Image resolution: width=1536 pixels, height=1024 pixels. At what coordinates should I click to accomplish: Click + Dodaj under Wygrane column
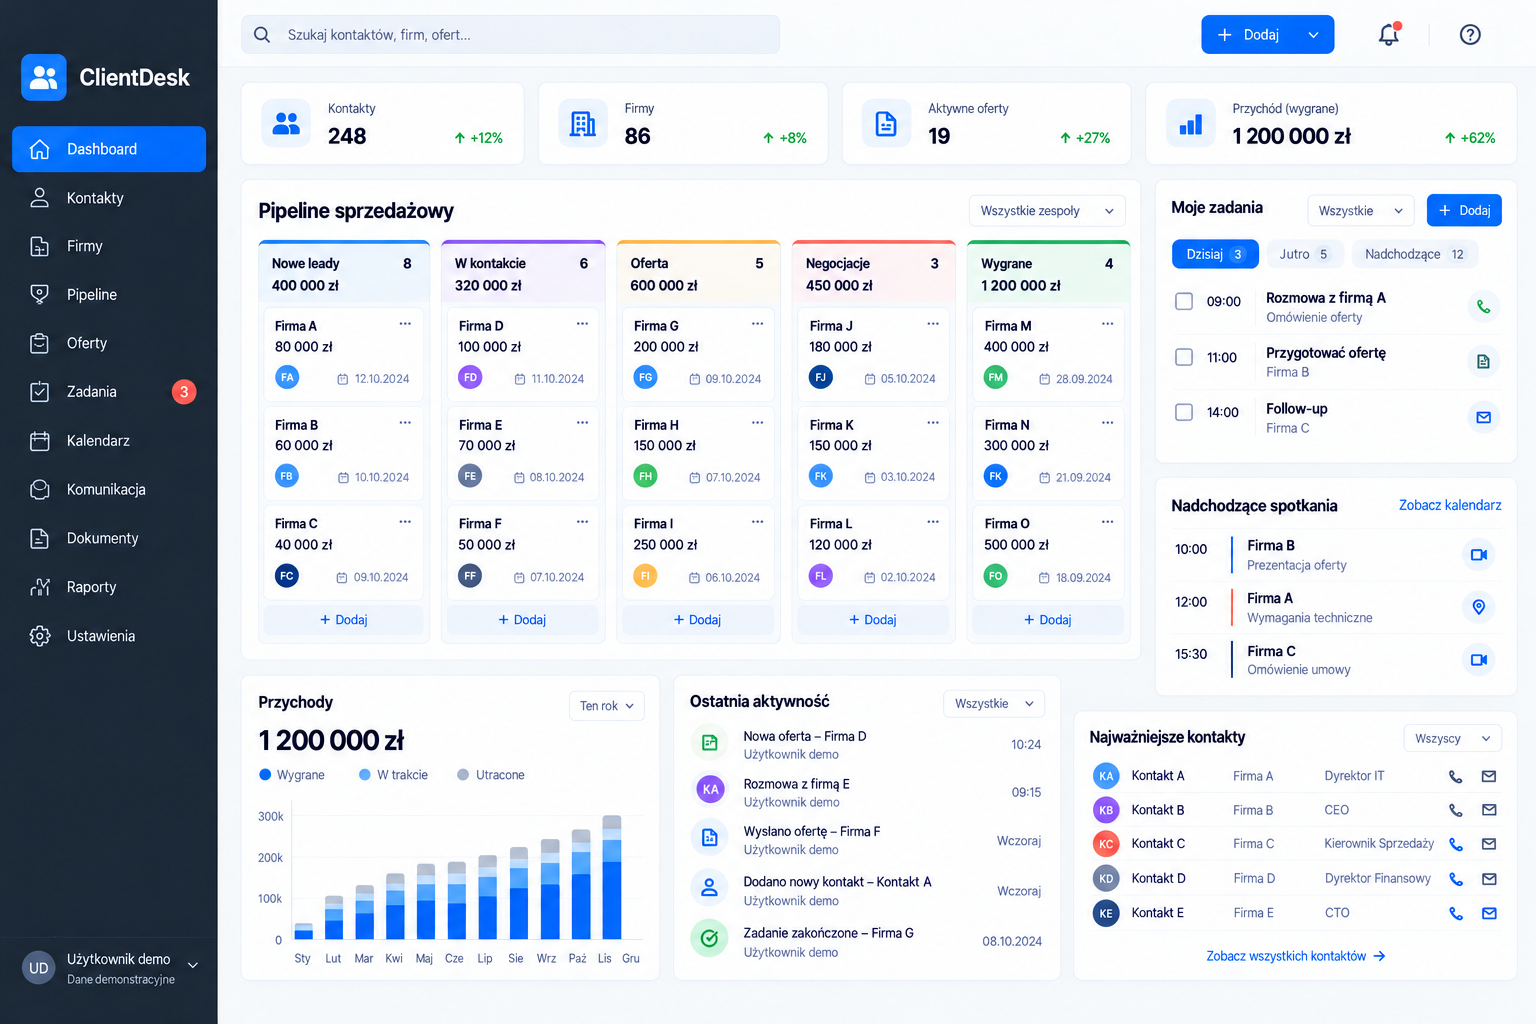[1048, 620]
